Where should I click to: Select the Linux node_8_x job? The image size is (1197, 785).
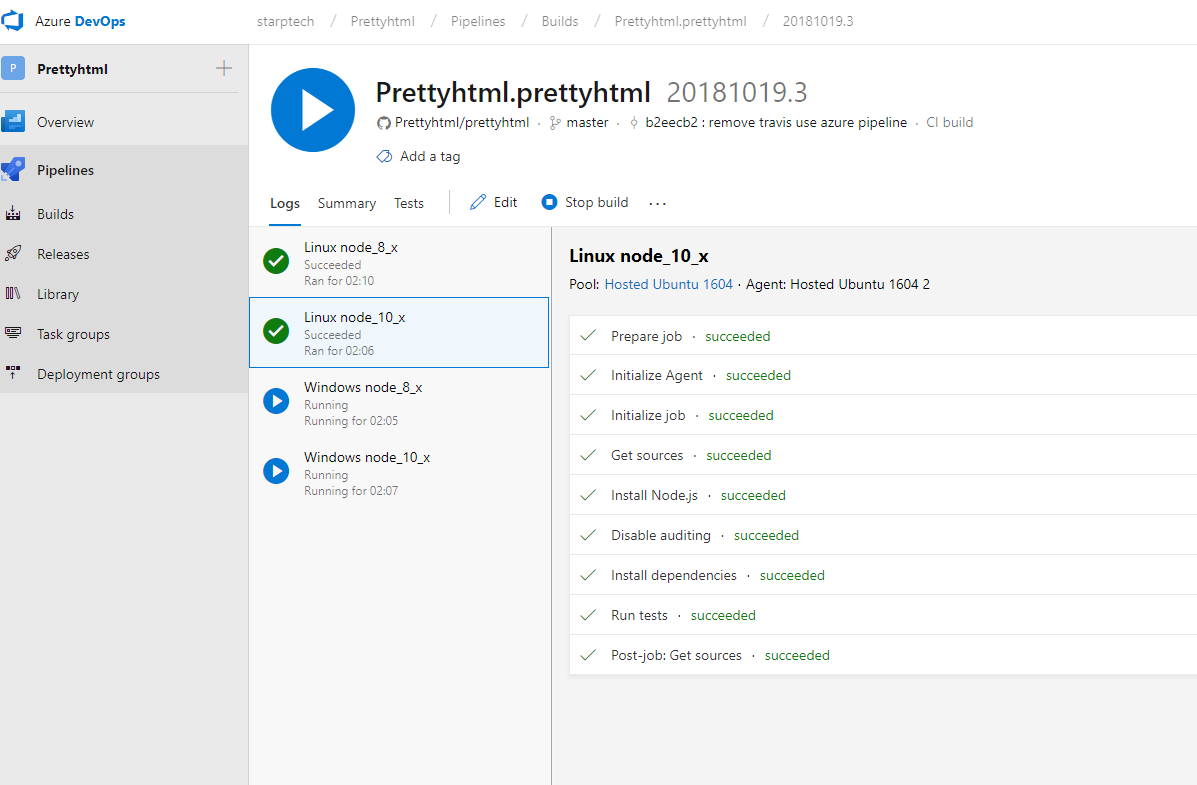pos(398,263)
